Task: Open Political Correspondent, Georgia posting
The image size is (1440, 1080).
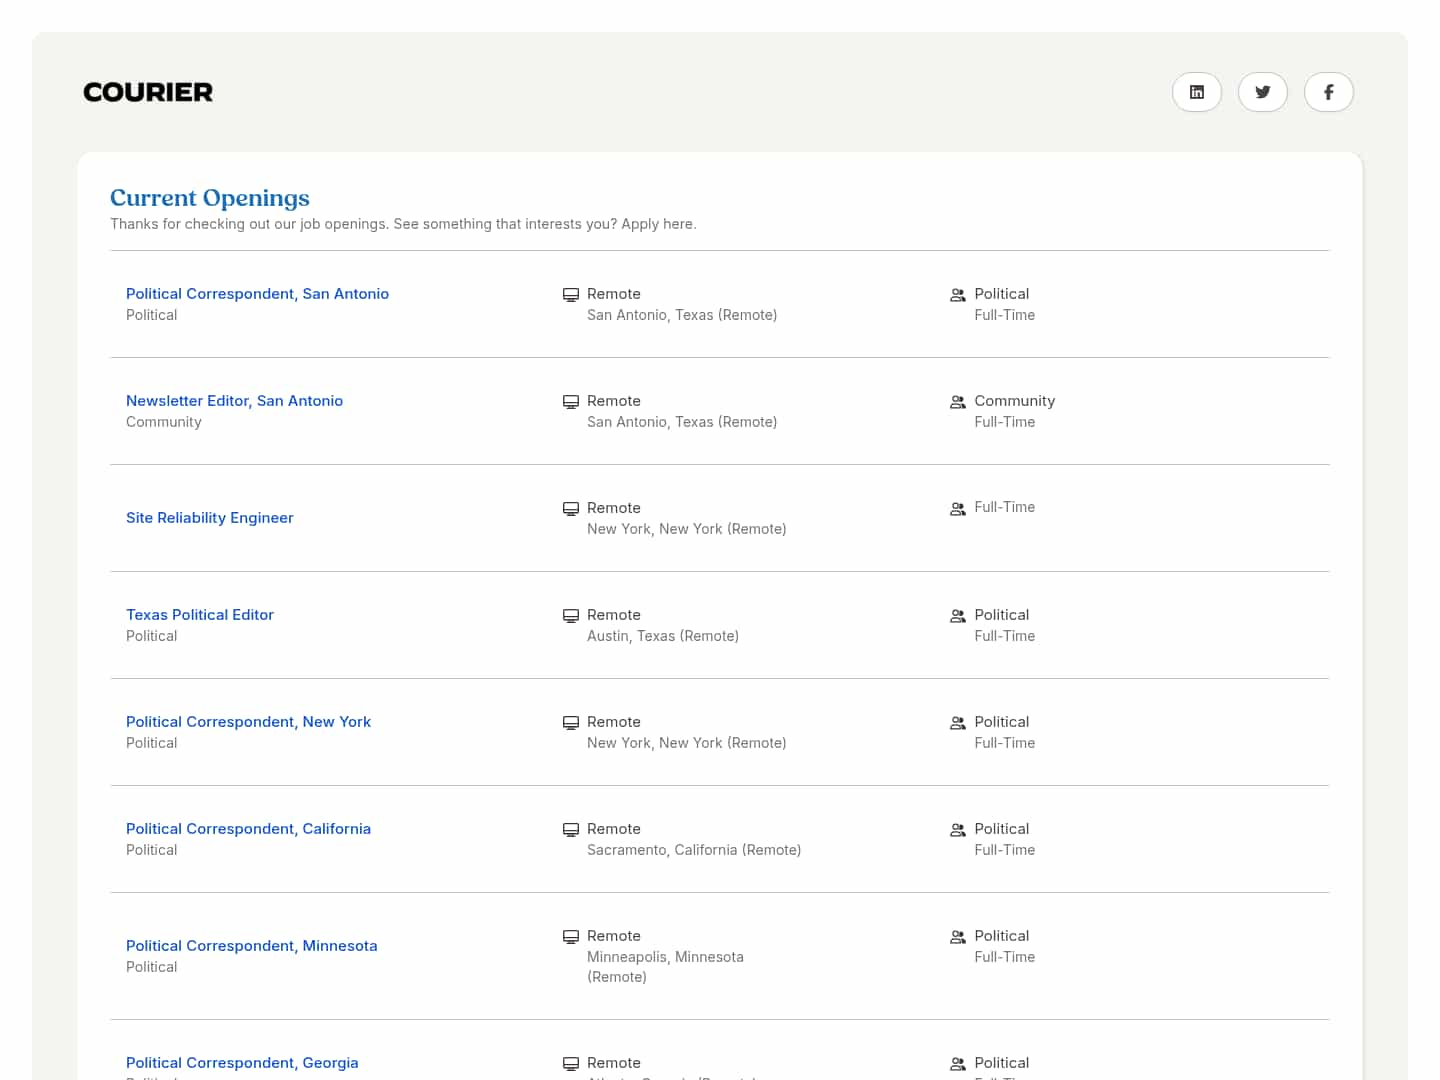Action: coord(242,1063)
